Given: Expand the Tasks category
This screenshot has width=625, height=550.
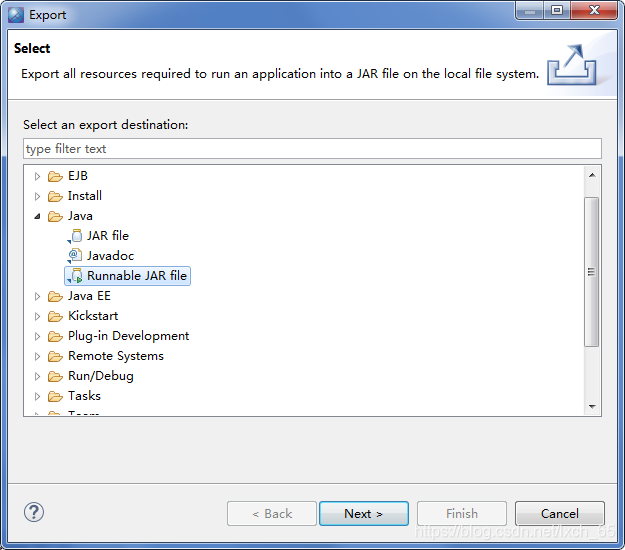Looking at the screenshot, I should tap(37, 396).
